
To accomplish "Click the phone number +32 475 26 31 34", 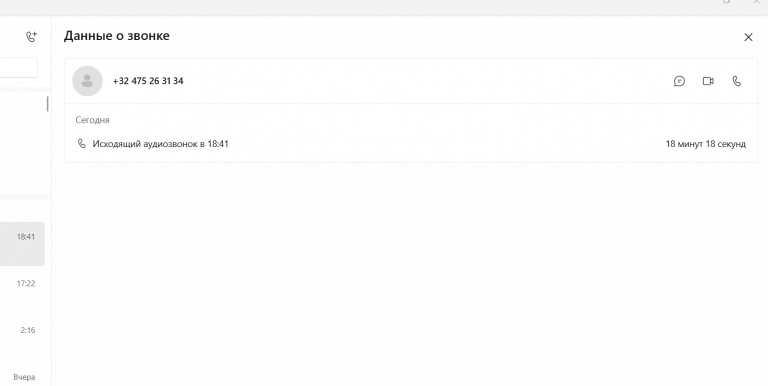I will click(148, 81).
